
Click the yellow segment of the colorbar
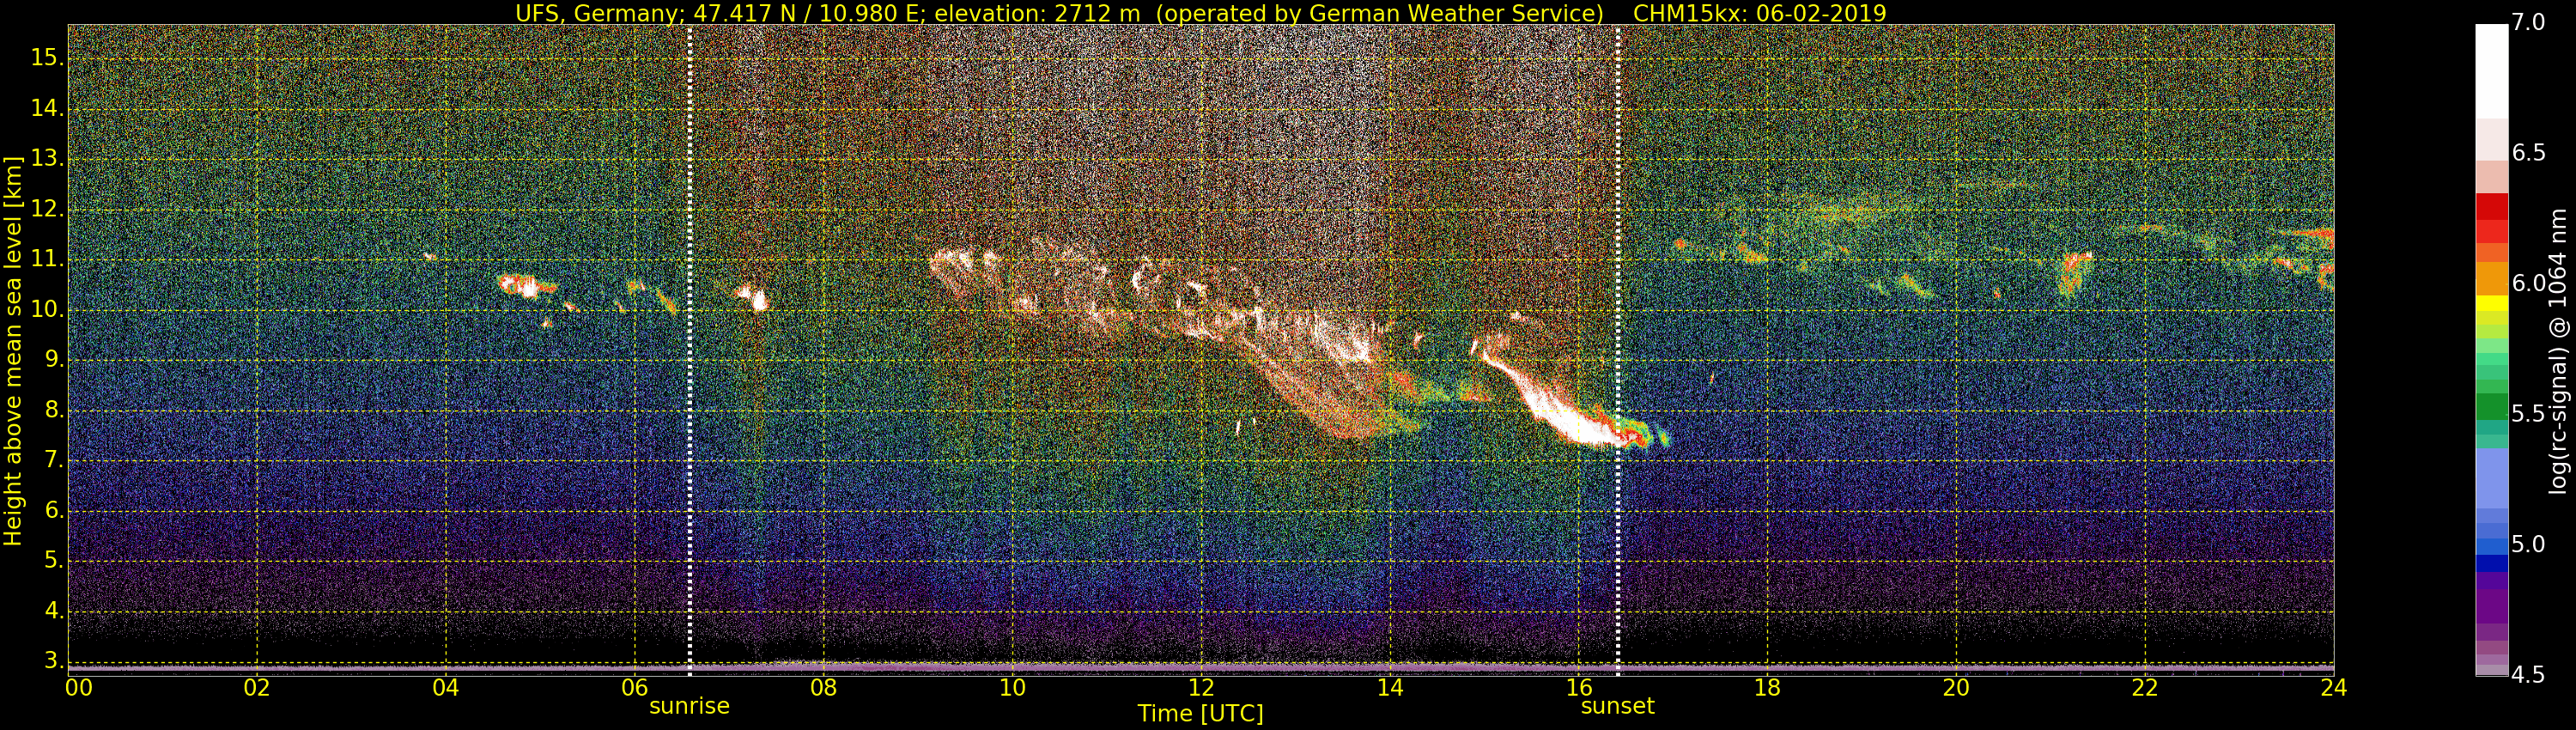[x=2491, y=303]
